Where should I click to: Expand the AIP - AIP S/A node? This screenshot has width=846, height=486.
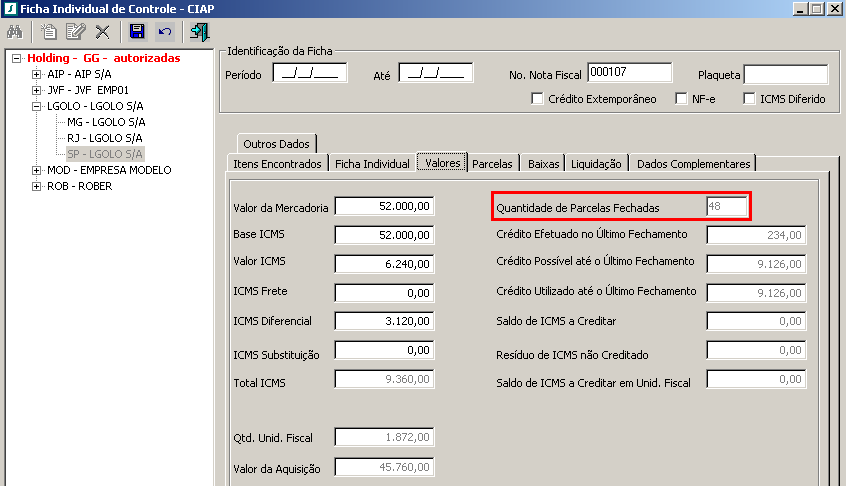(x=37, y=74)
